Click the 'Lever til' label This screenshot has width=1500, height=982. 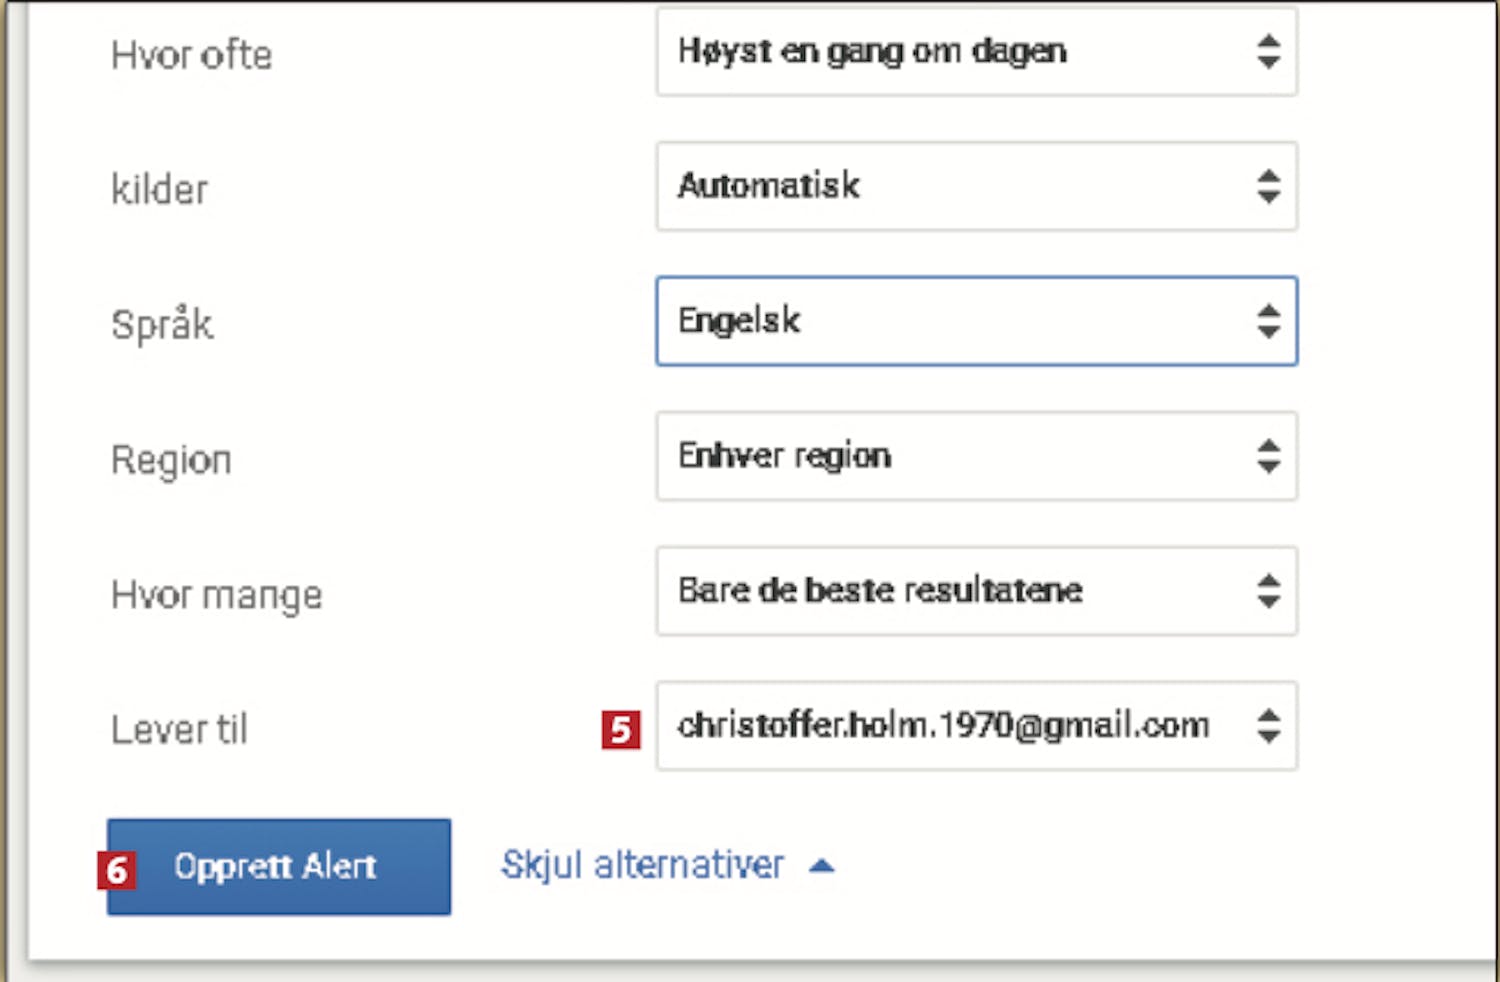(x=179, y=729)
